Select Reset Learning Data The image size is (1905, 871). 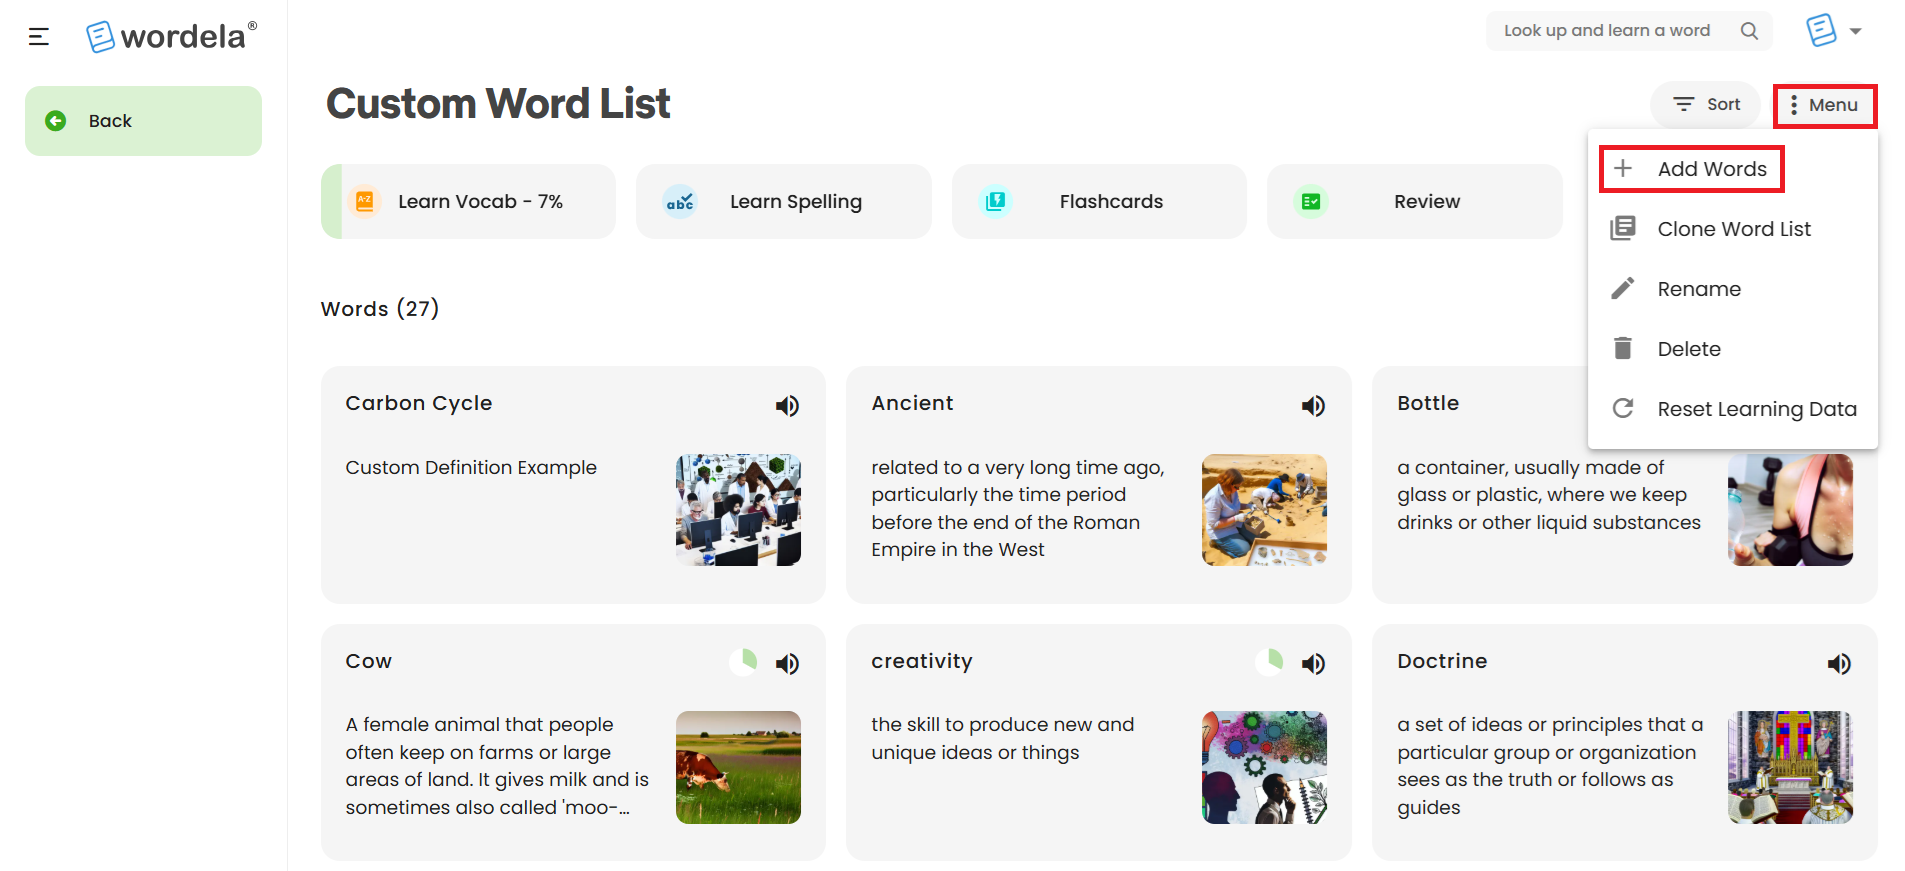[x=1733, y=409]
